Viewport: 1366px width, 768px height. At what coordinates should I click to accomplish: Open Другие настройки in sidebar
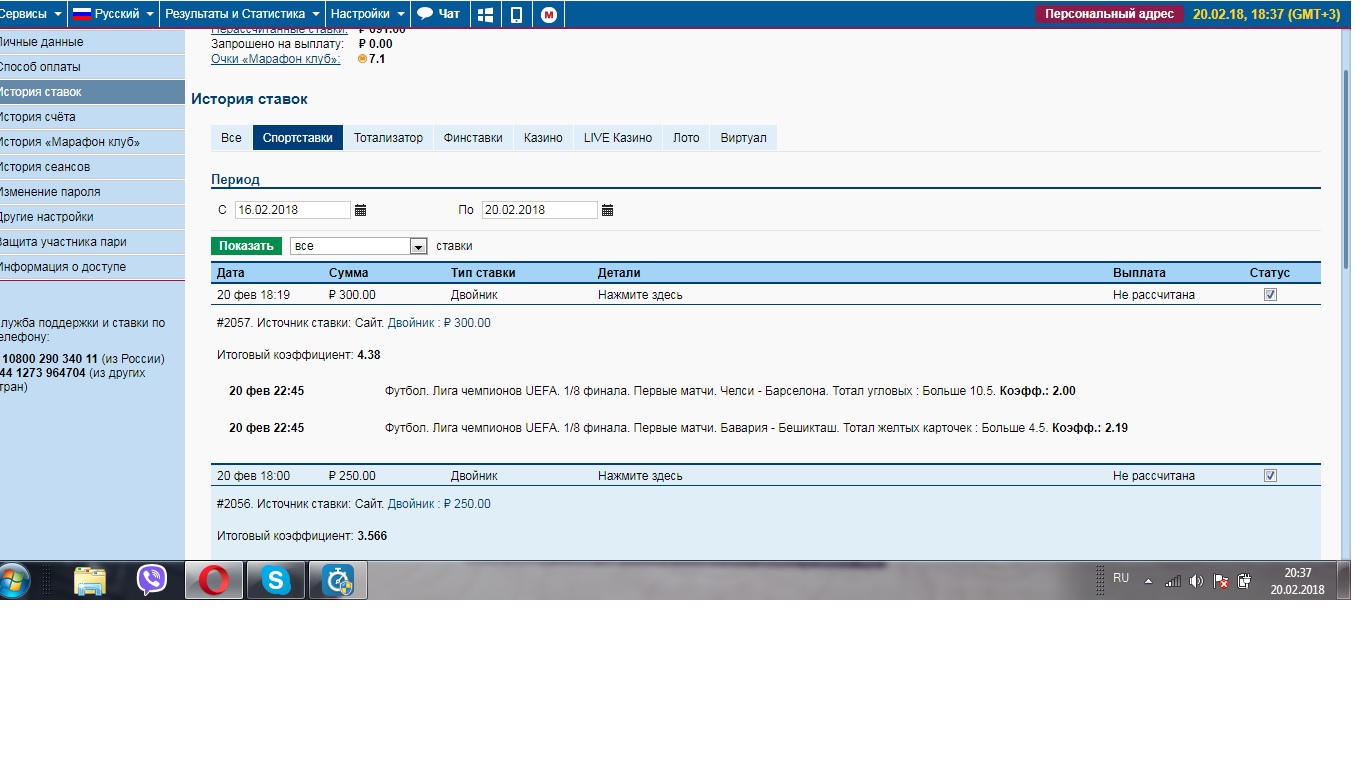[92, 217]
